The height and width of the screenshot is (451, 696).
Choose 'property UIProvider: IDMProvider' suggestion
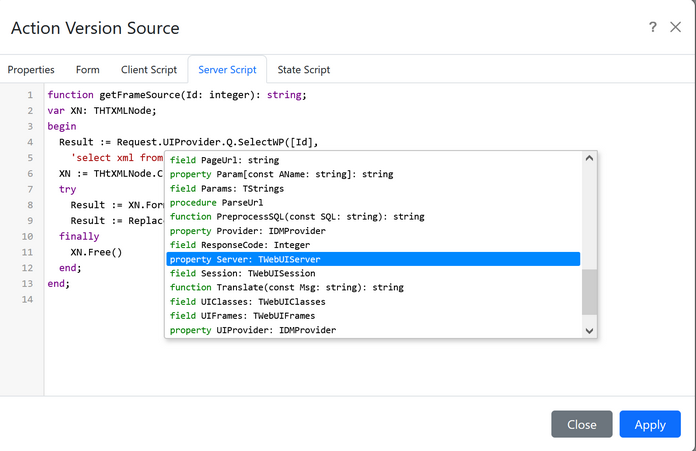[373, 330]
